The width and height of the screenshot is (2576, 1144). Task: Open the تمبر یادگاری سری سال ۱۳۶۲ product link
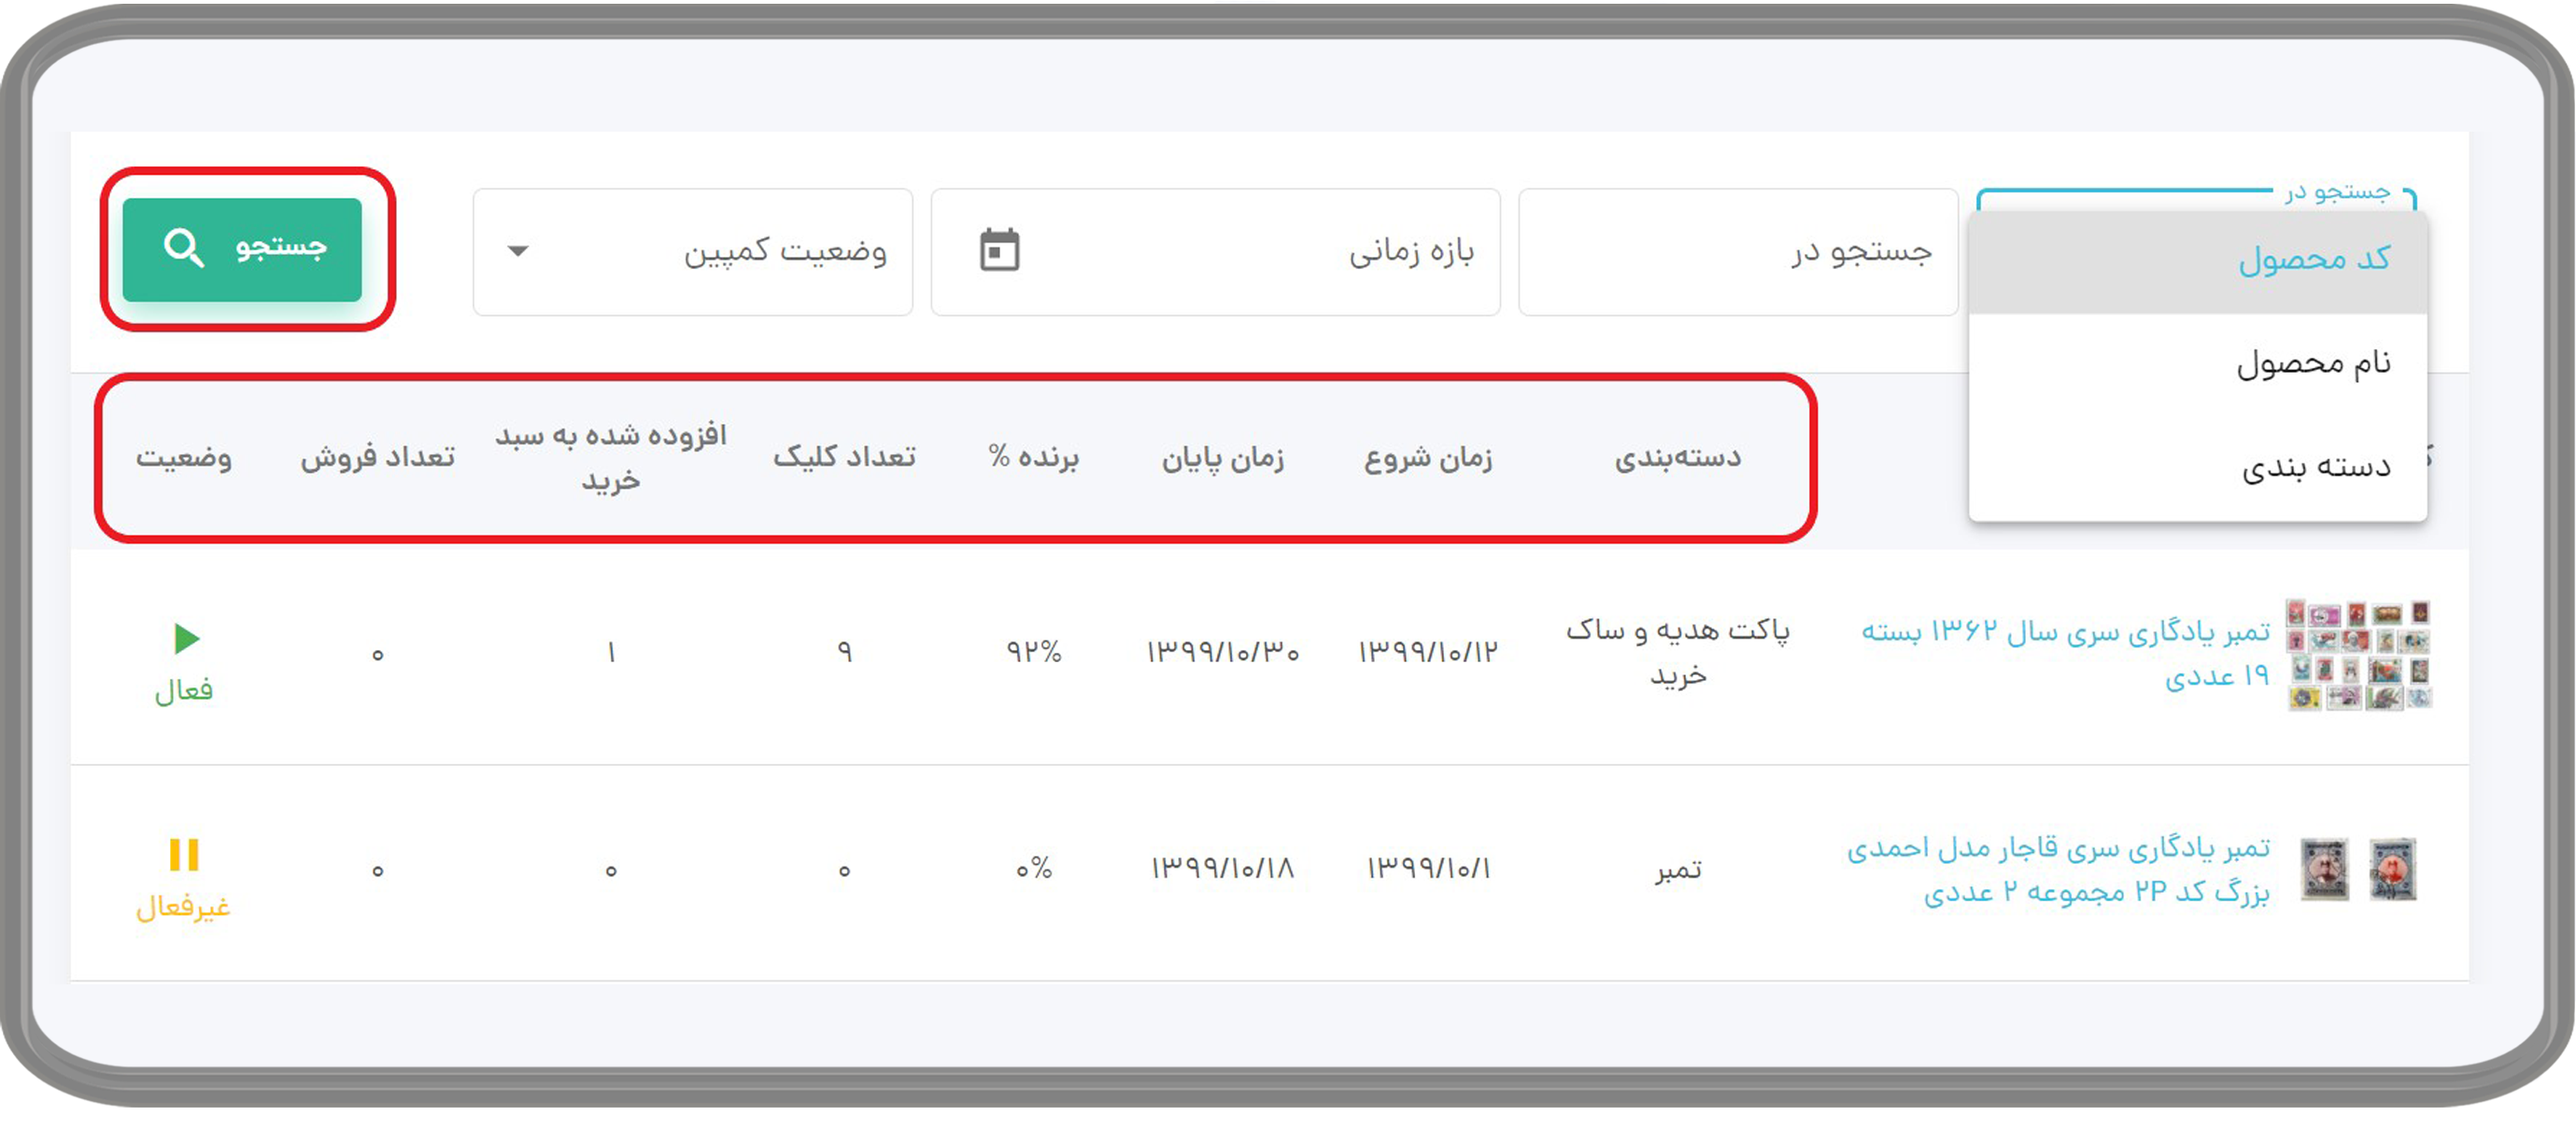pyautogui.click(x=2064, y=654)
